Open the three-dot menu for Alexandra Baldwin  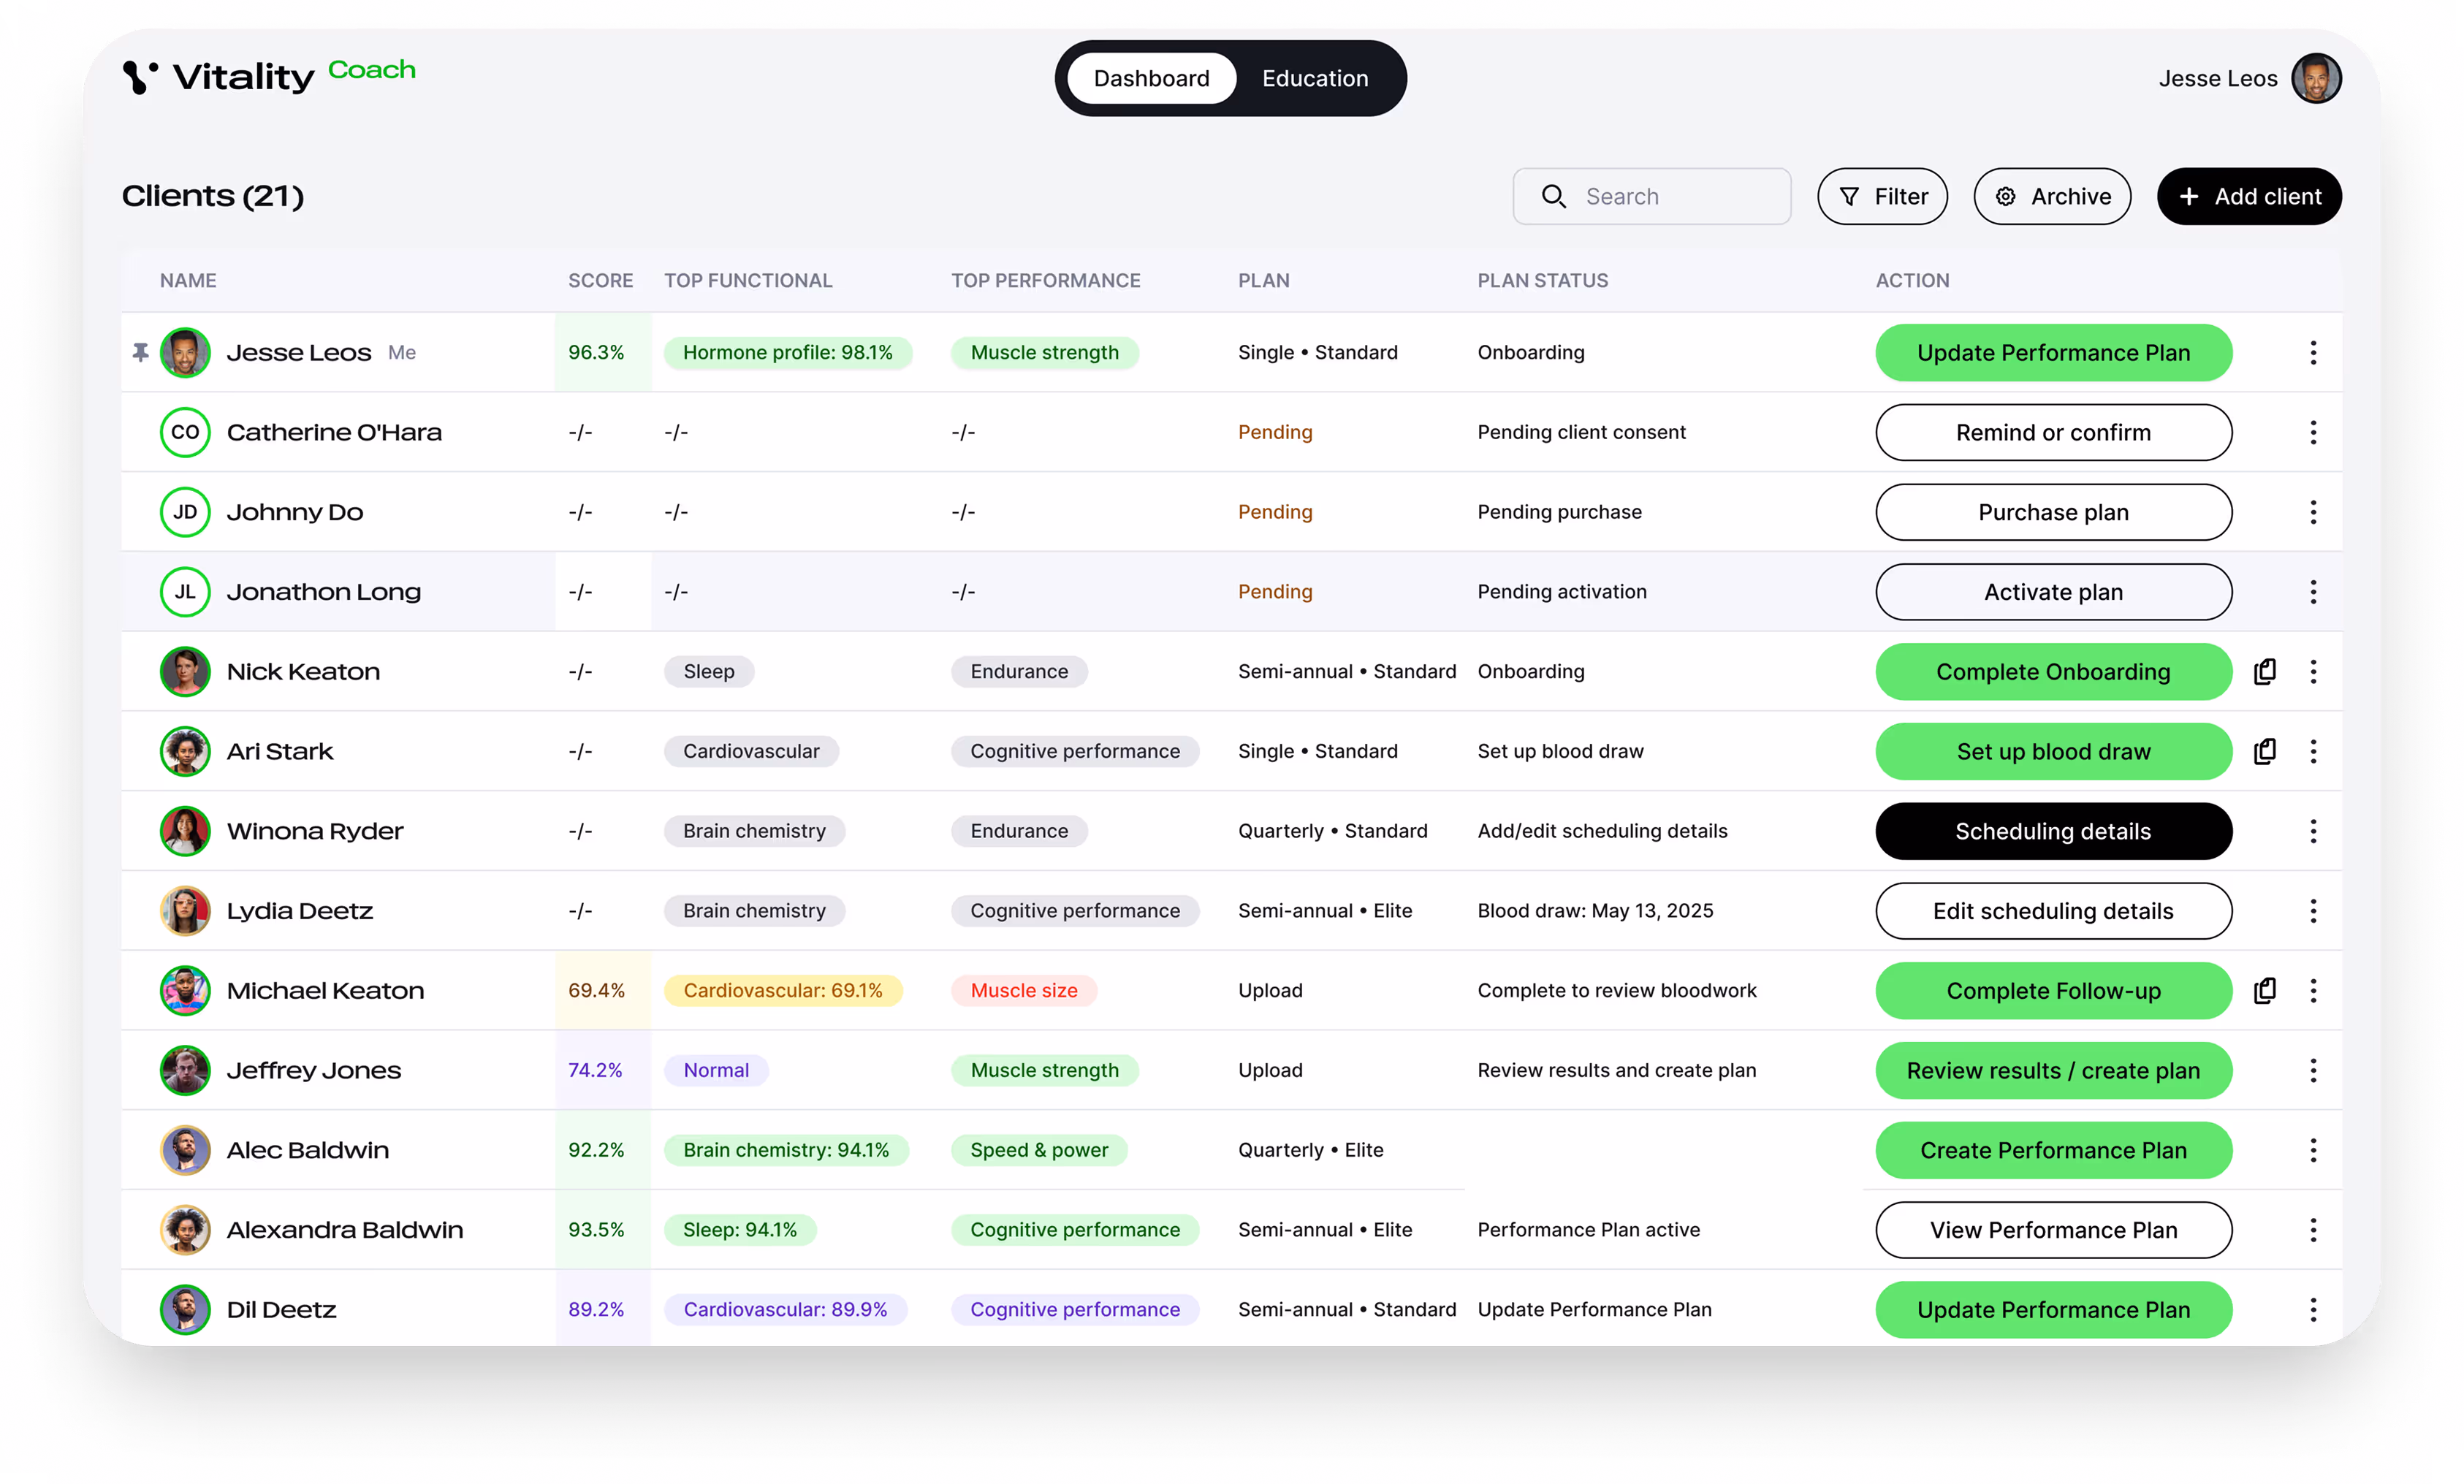(2312, 1230)
